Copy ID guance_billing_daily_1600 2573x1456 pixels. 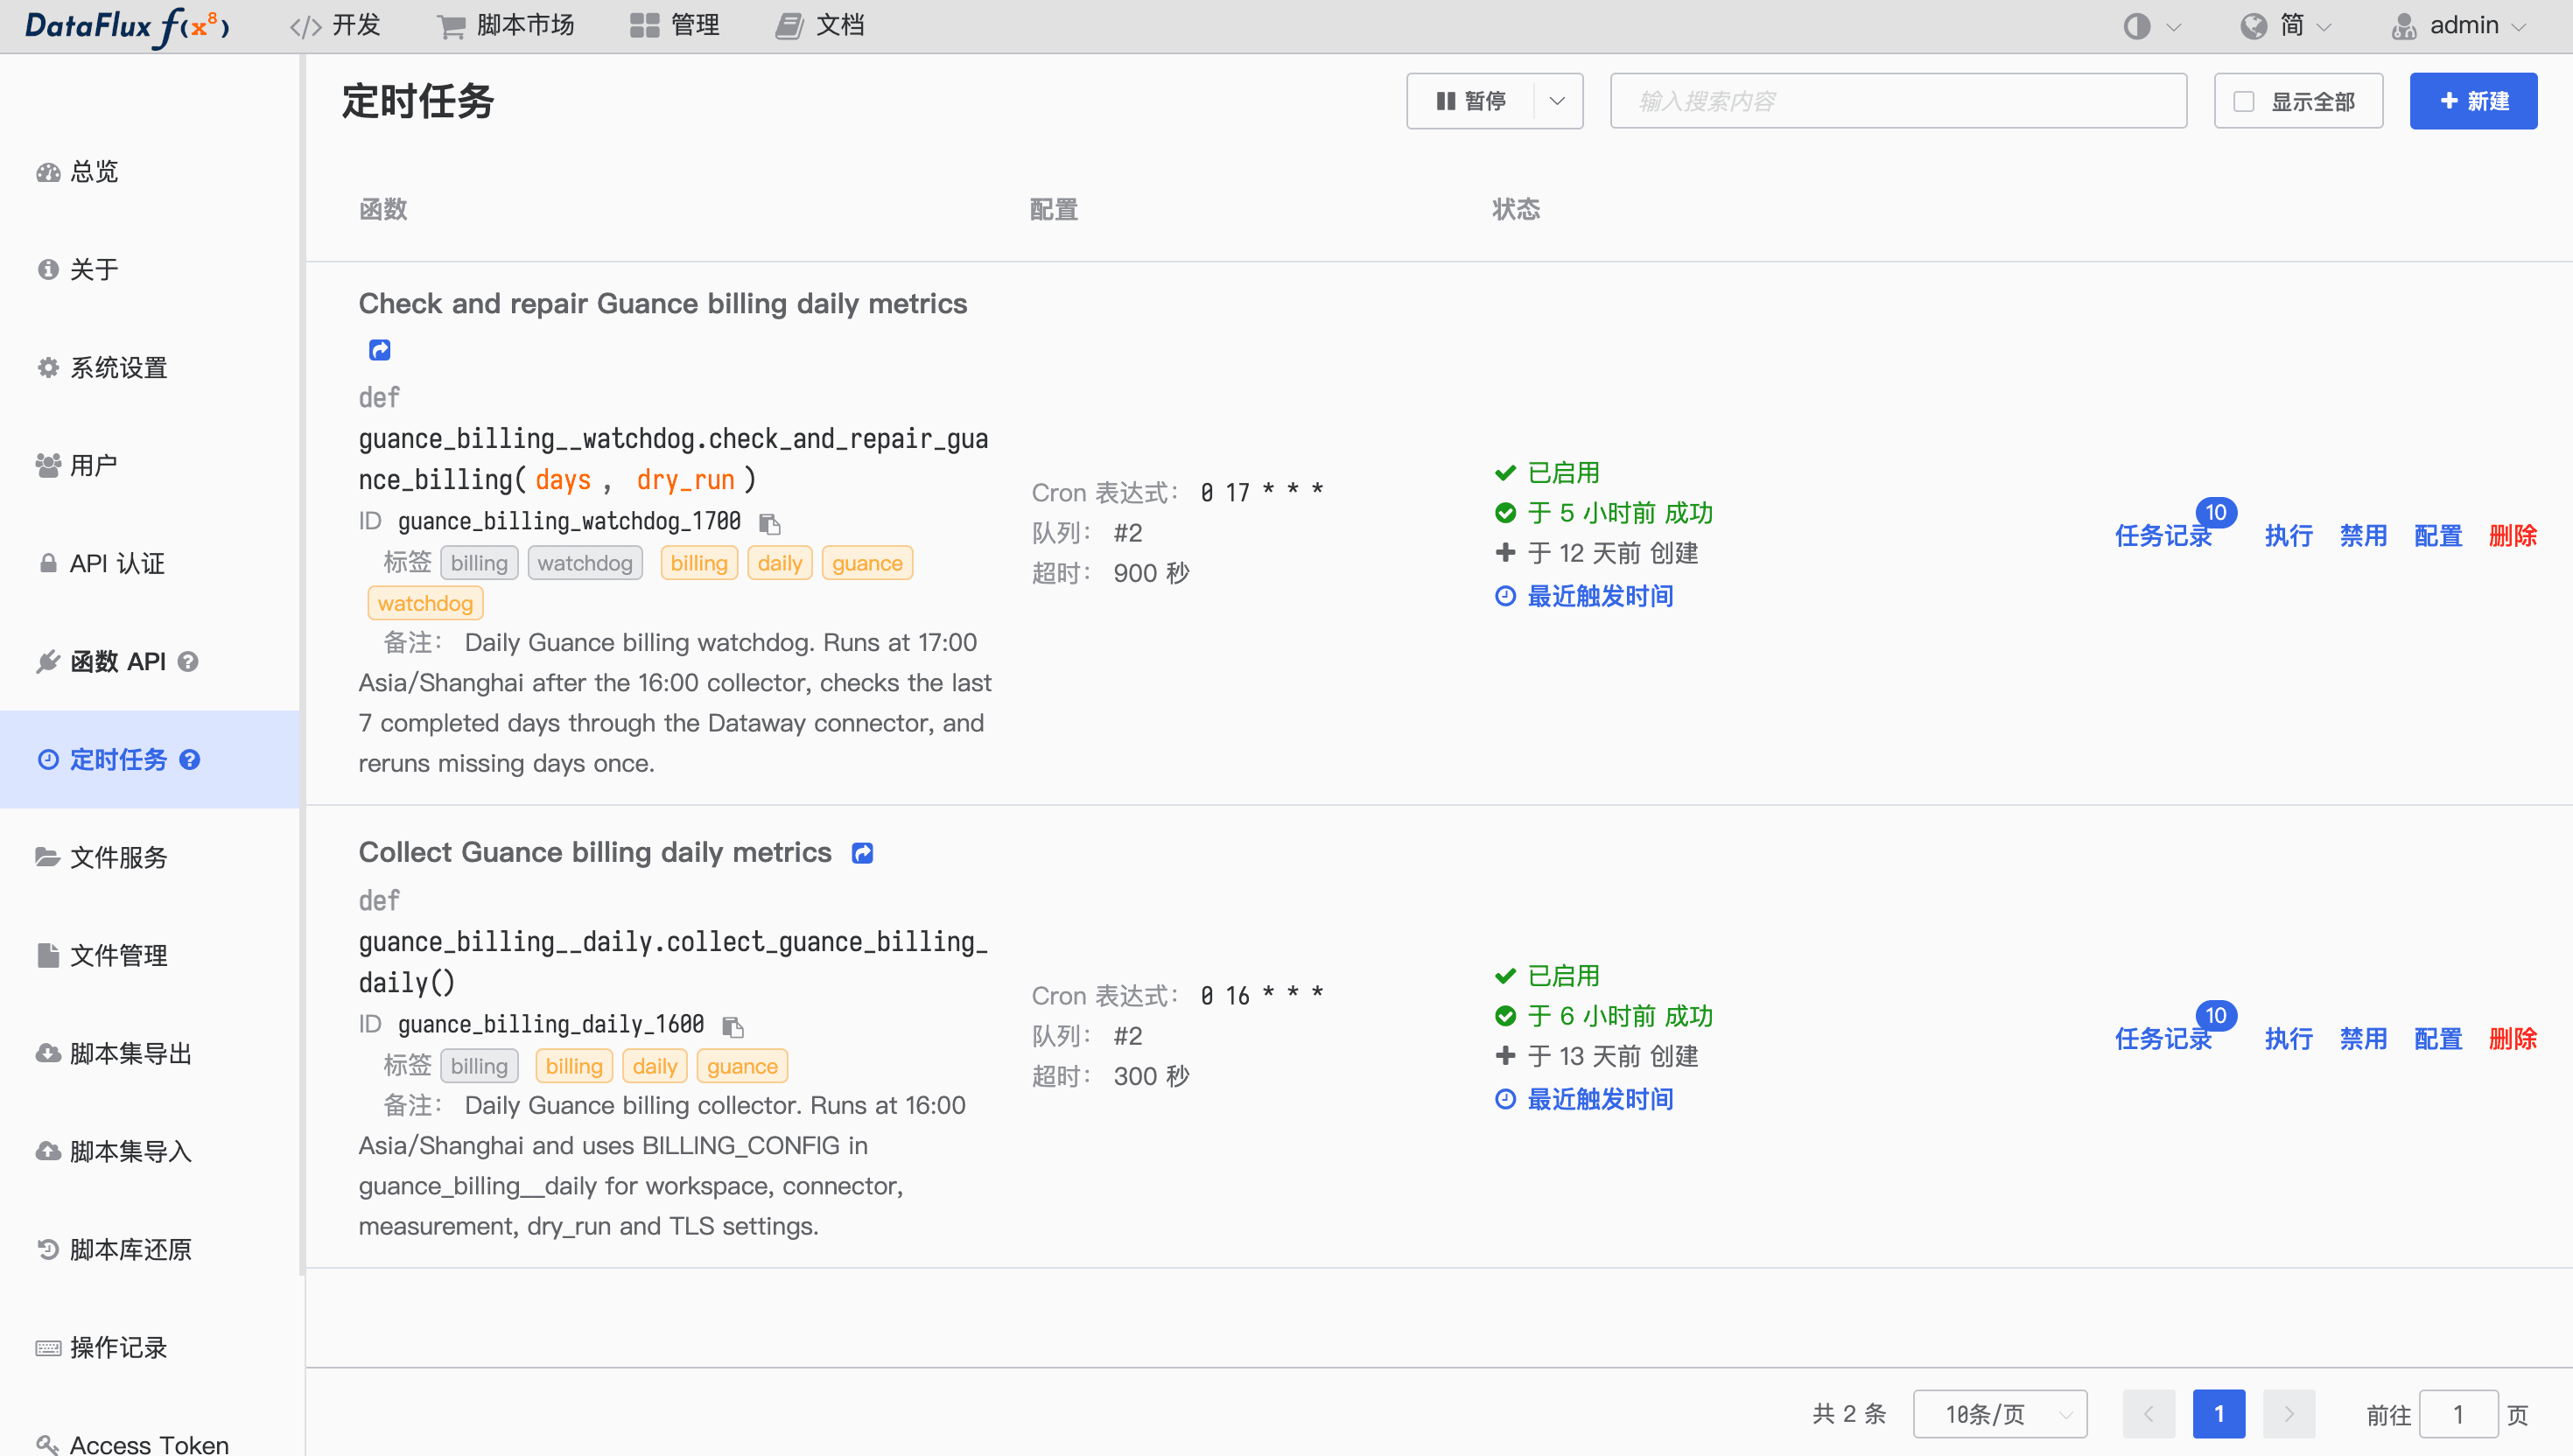pyautogui.click(x=733, y=1026)
